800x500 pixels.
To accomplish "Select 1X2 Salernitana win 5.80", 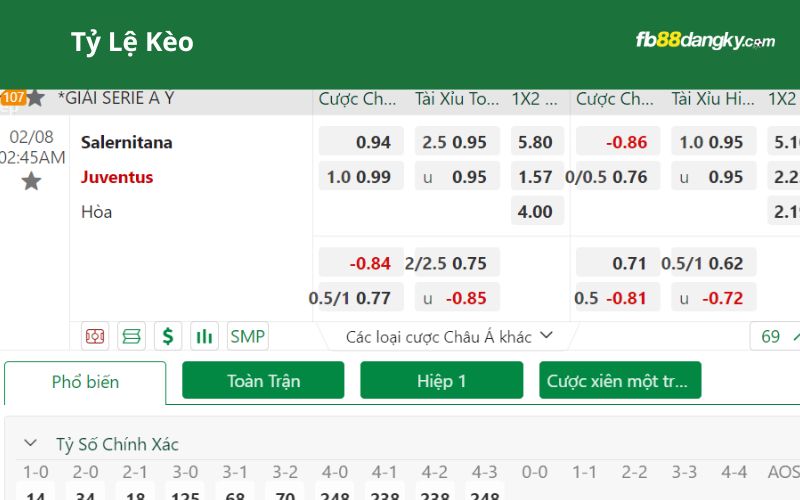I will 537,141.
